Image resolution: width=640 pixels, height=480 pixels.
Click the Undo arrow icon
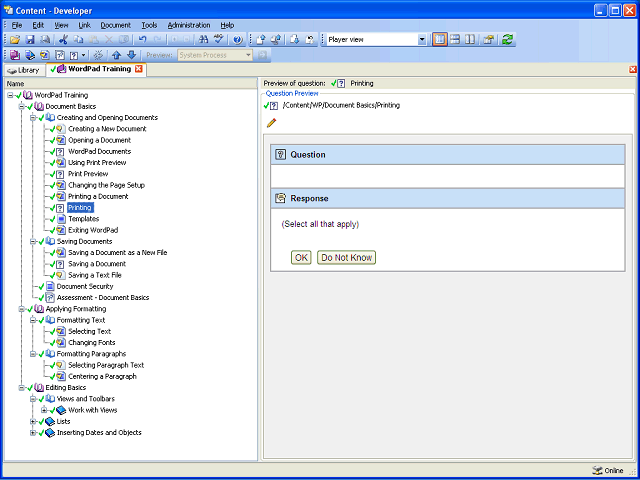142,40
